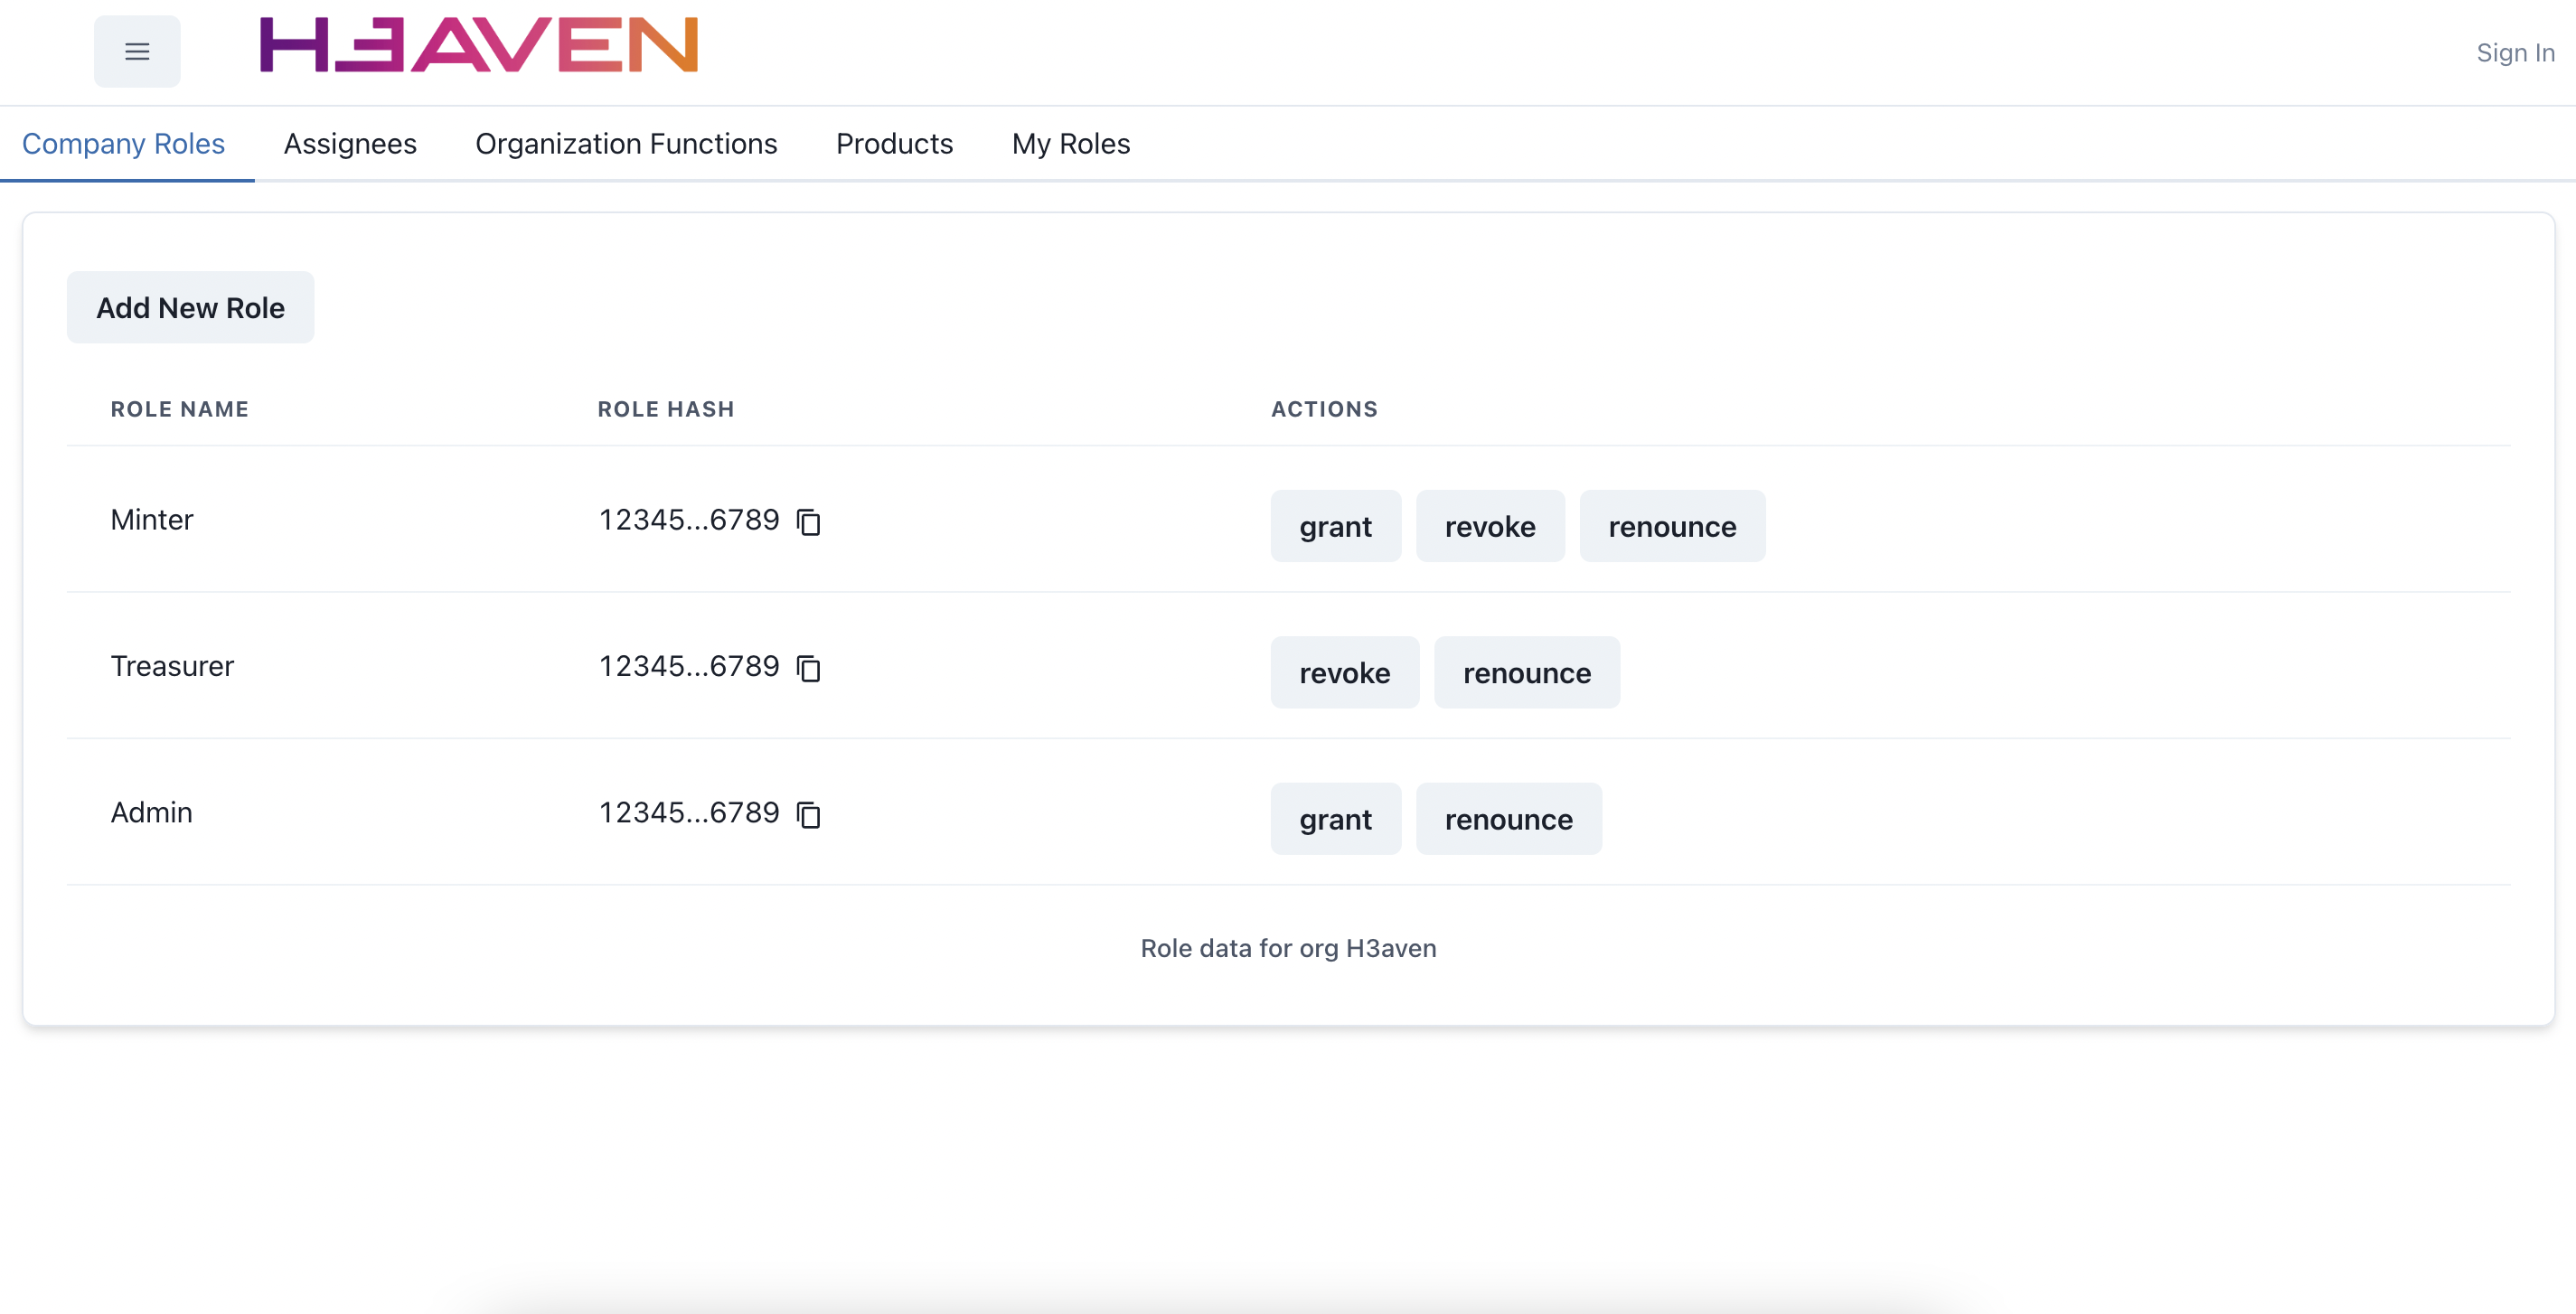Click Add New Role button
Image resolution: width=2576 pixels, height=1314 pixels.
(190, 306)
